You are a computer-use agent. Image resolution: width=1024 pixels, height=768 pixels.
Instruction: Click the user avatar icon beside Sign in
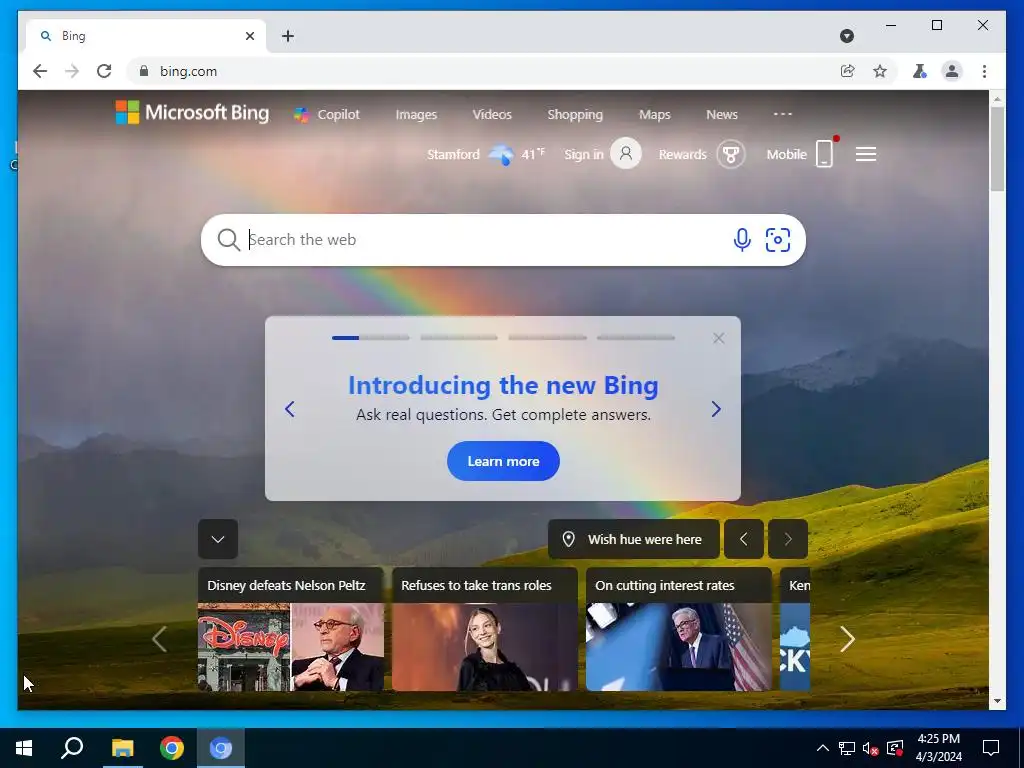[626, 153]
